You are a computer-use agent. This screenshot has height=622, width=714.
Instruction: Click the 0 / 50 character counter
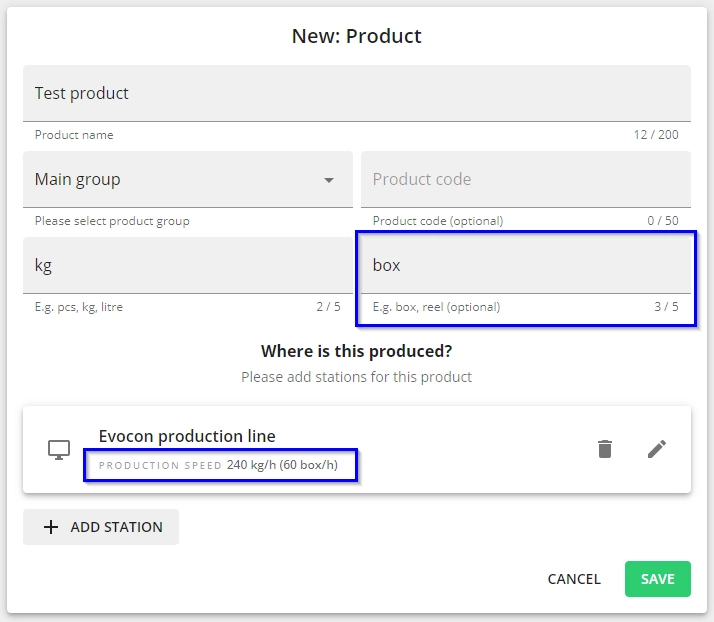pos(663,221)
